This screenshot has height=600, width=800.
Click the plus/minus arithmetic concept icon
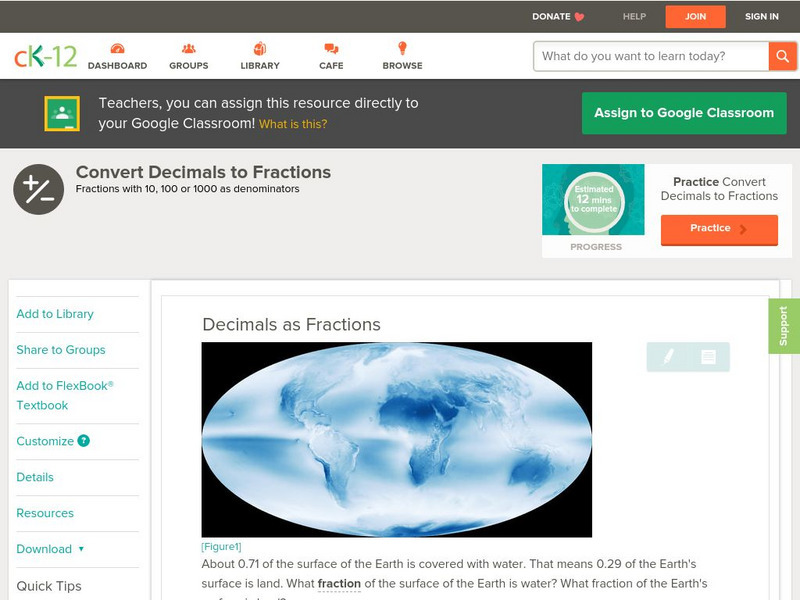click(x=39, y=189)
